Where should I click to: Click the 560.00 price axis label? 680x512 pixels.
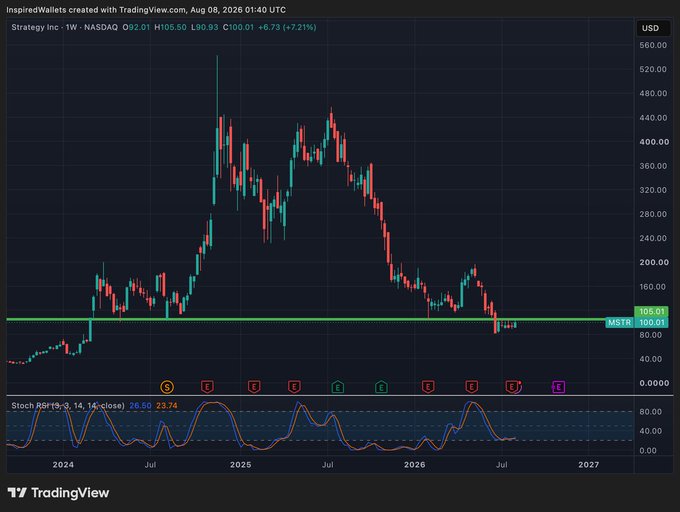pyautogui.click(x=653, y=46)
